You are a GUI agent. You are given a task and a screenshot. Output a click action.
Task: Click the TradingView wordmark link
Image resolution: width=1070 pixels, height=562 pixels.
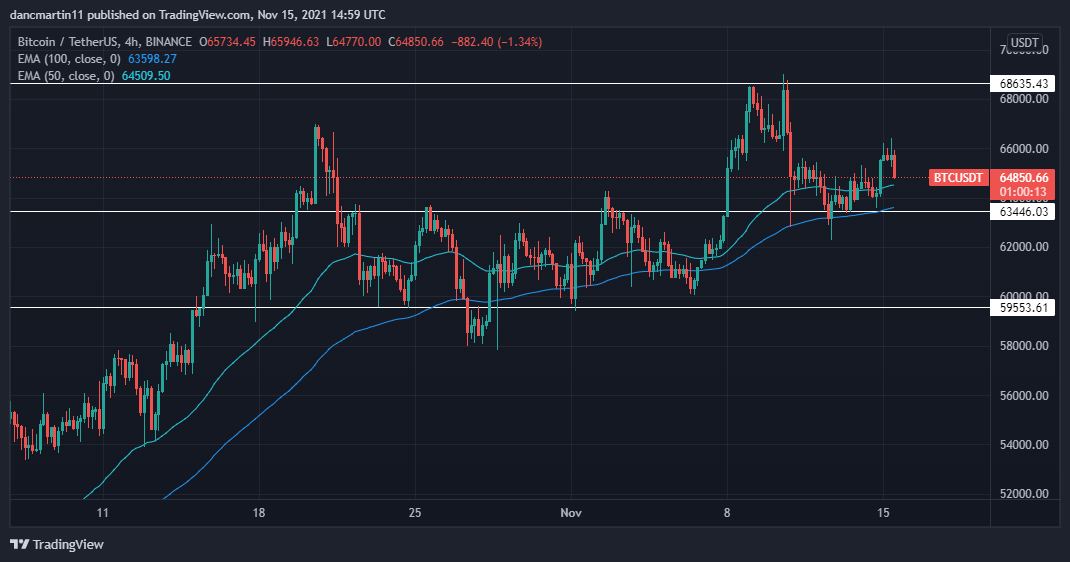pos(68,544)
